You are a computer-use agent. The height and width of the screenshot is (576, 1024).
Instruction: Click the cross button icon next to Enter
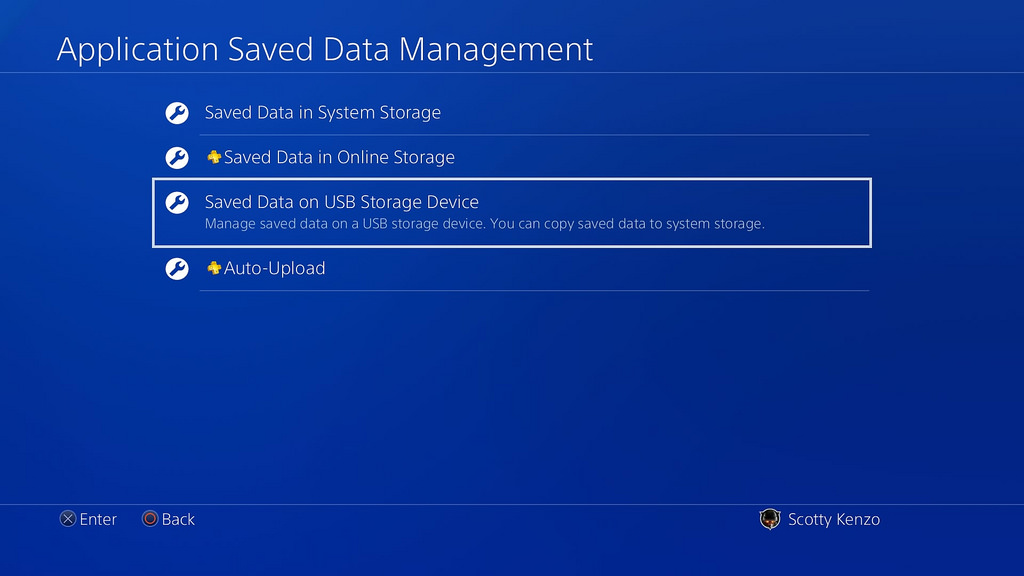pos(68,519)
